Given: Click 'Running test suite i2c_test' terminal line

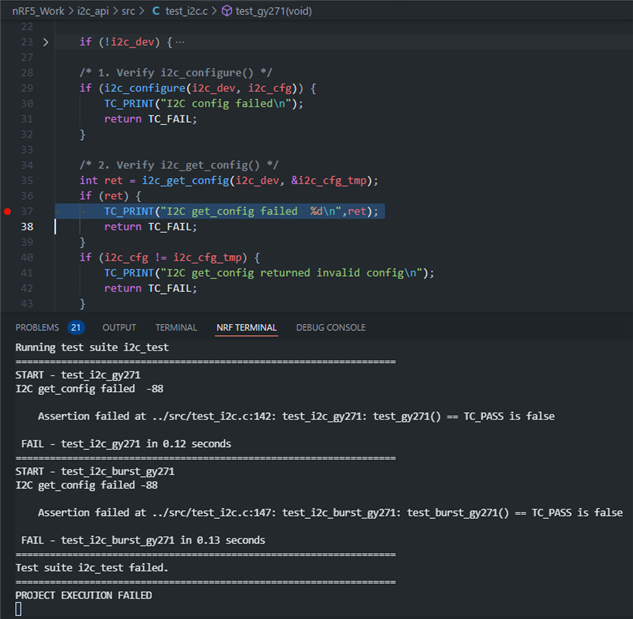Looking at the screenshot, I should (92, 348).
